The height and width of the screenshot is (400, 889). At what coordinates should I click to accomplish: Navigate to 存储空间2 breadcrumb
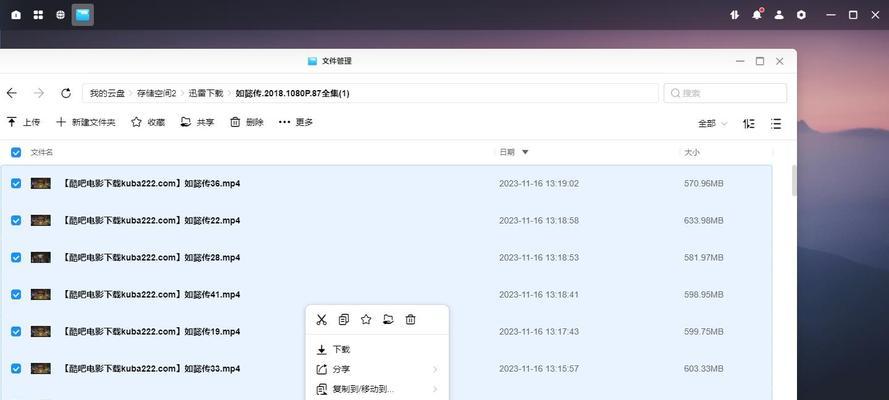click(156, 93)
